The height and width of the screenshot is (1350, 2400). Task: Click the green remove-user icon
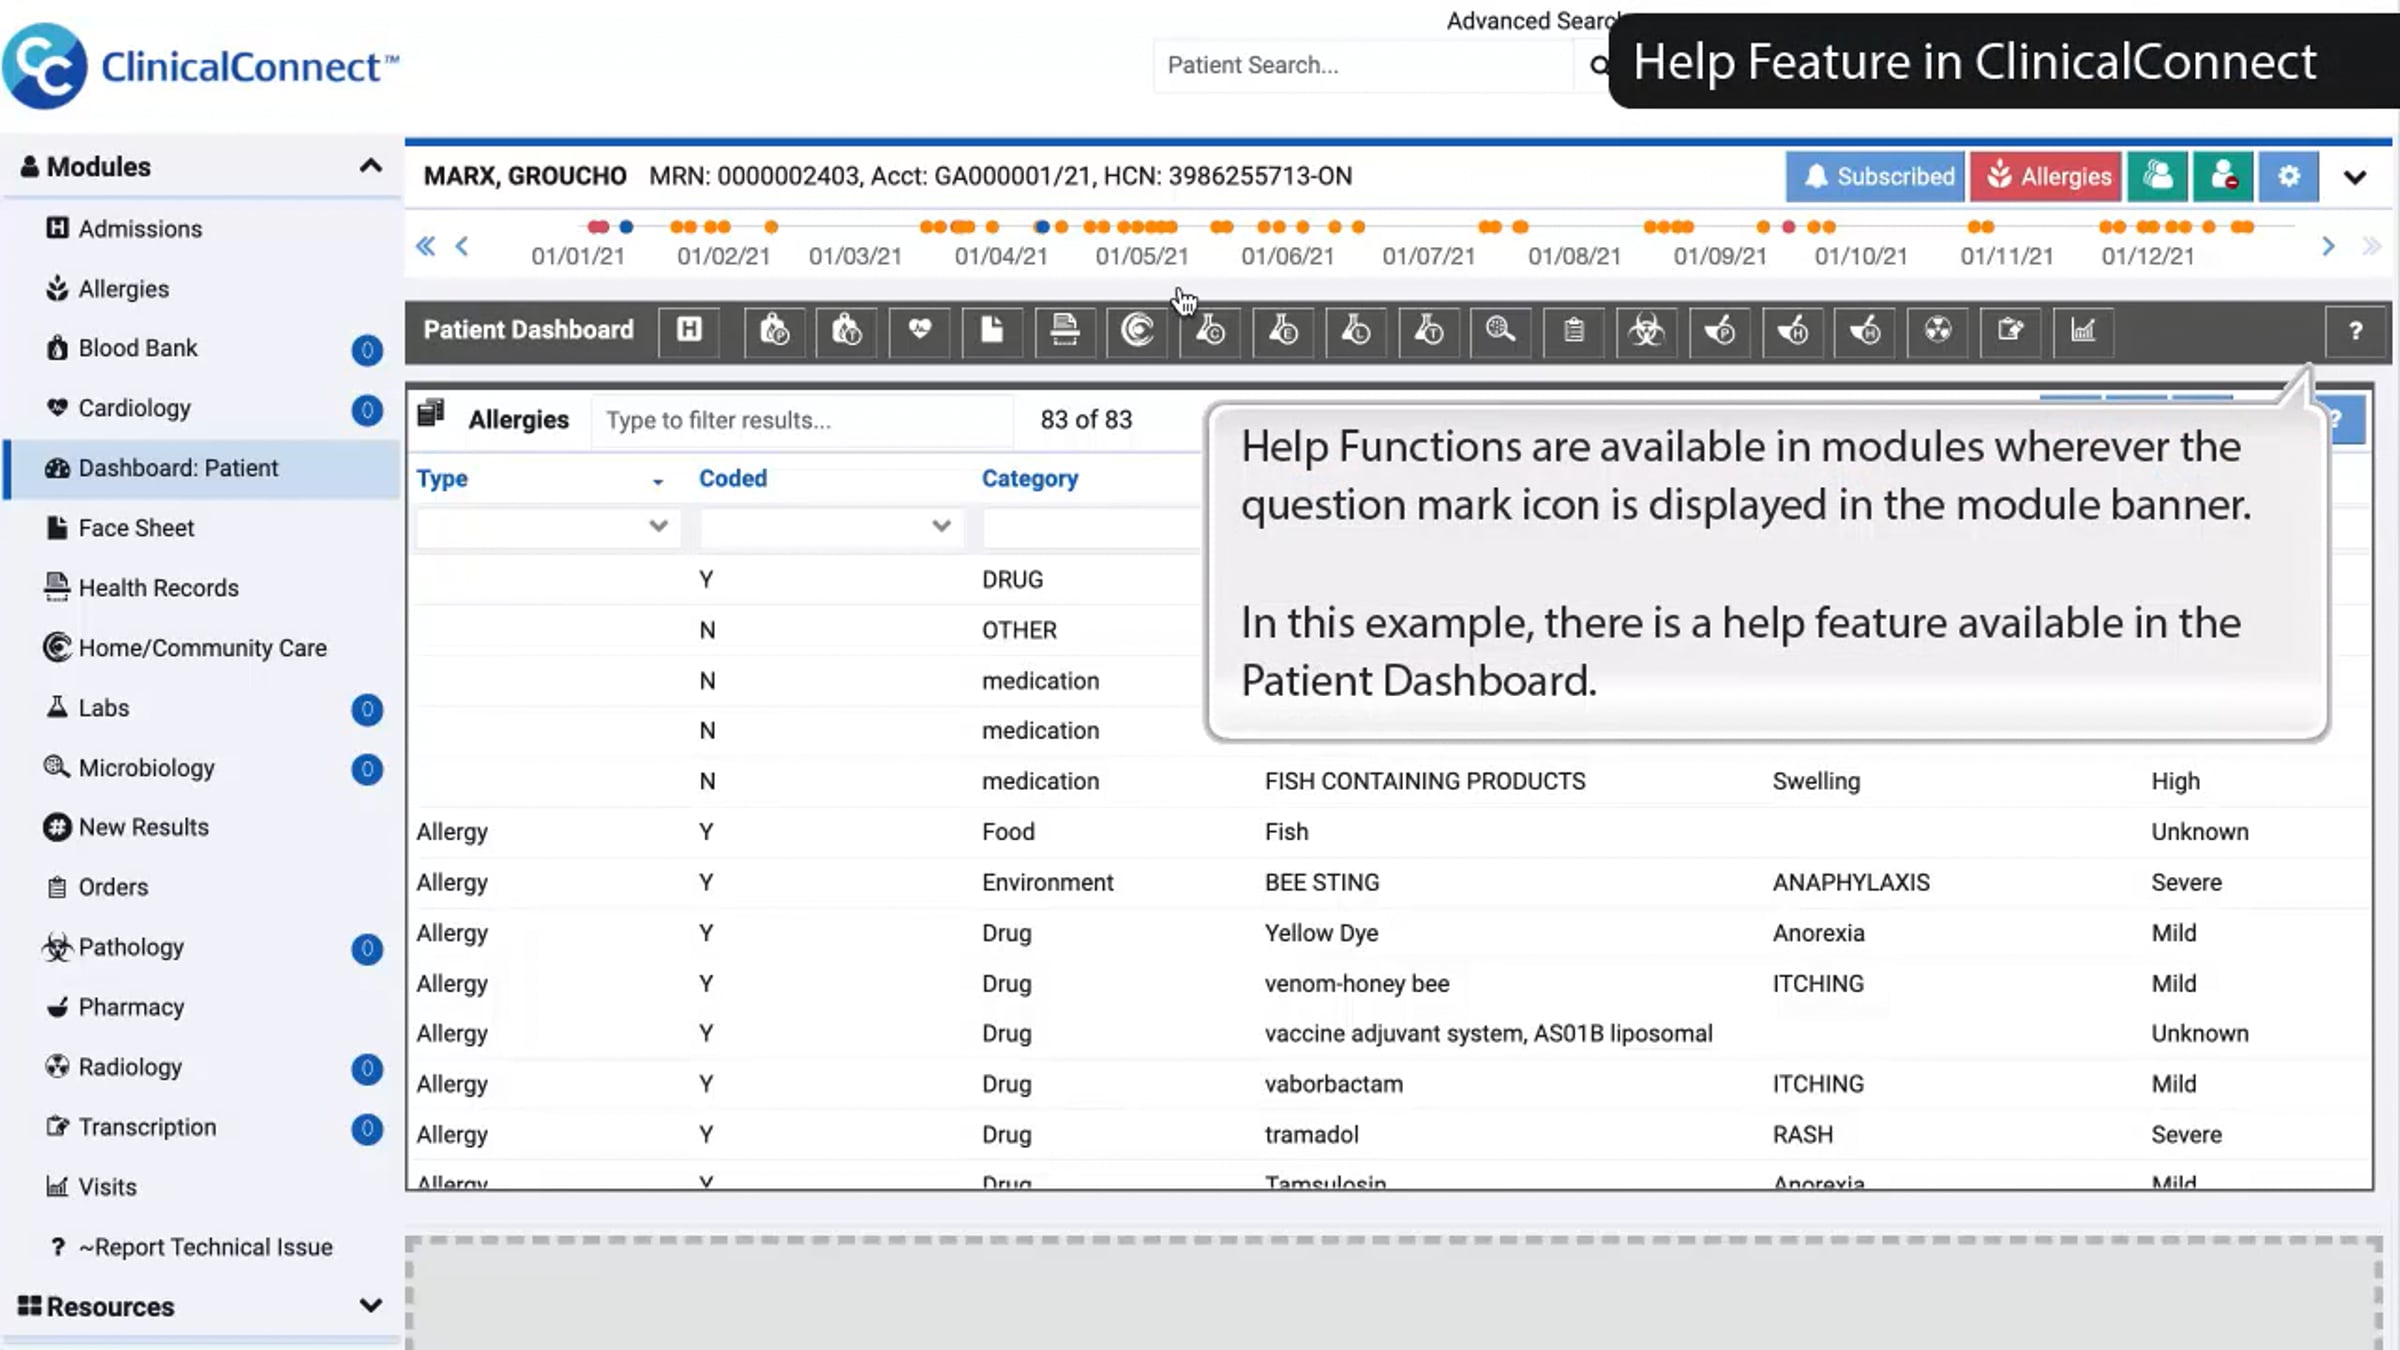click(x=2223, y=177)
